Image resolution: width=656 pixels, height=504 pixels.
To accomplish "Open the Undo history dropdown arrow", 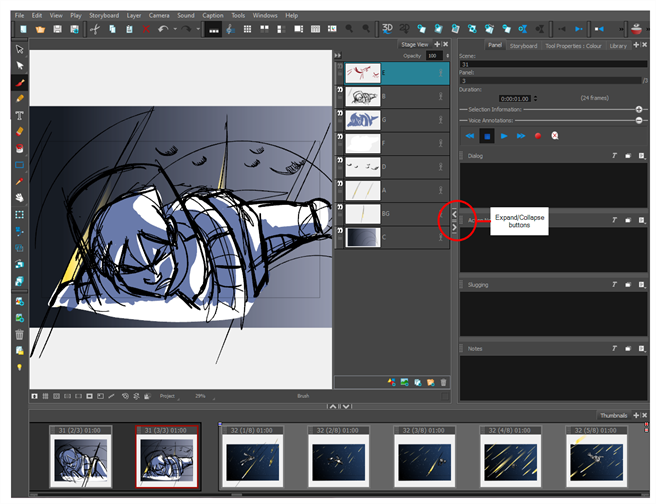I will tap(175, 29).
